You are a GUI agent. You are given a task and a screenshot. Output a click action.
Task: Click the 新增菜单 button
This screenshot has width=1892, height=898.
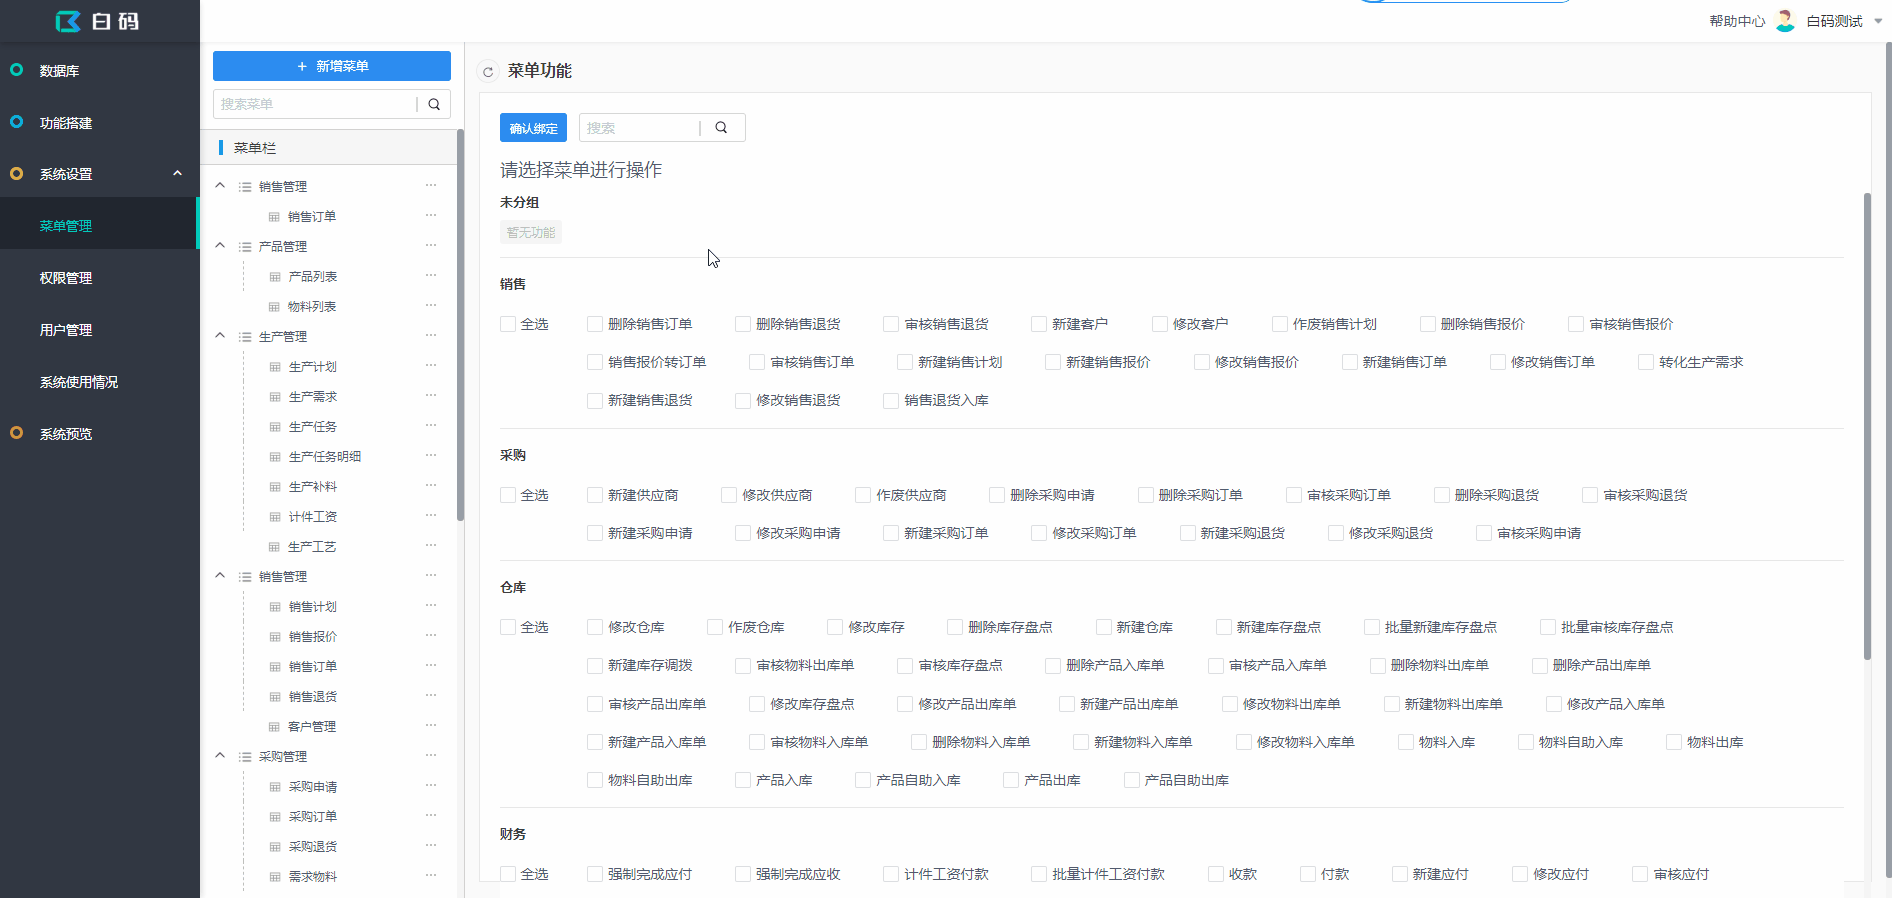pyautogui.click(x=332, y=66)
